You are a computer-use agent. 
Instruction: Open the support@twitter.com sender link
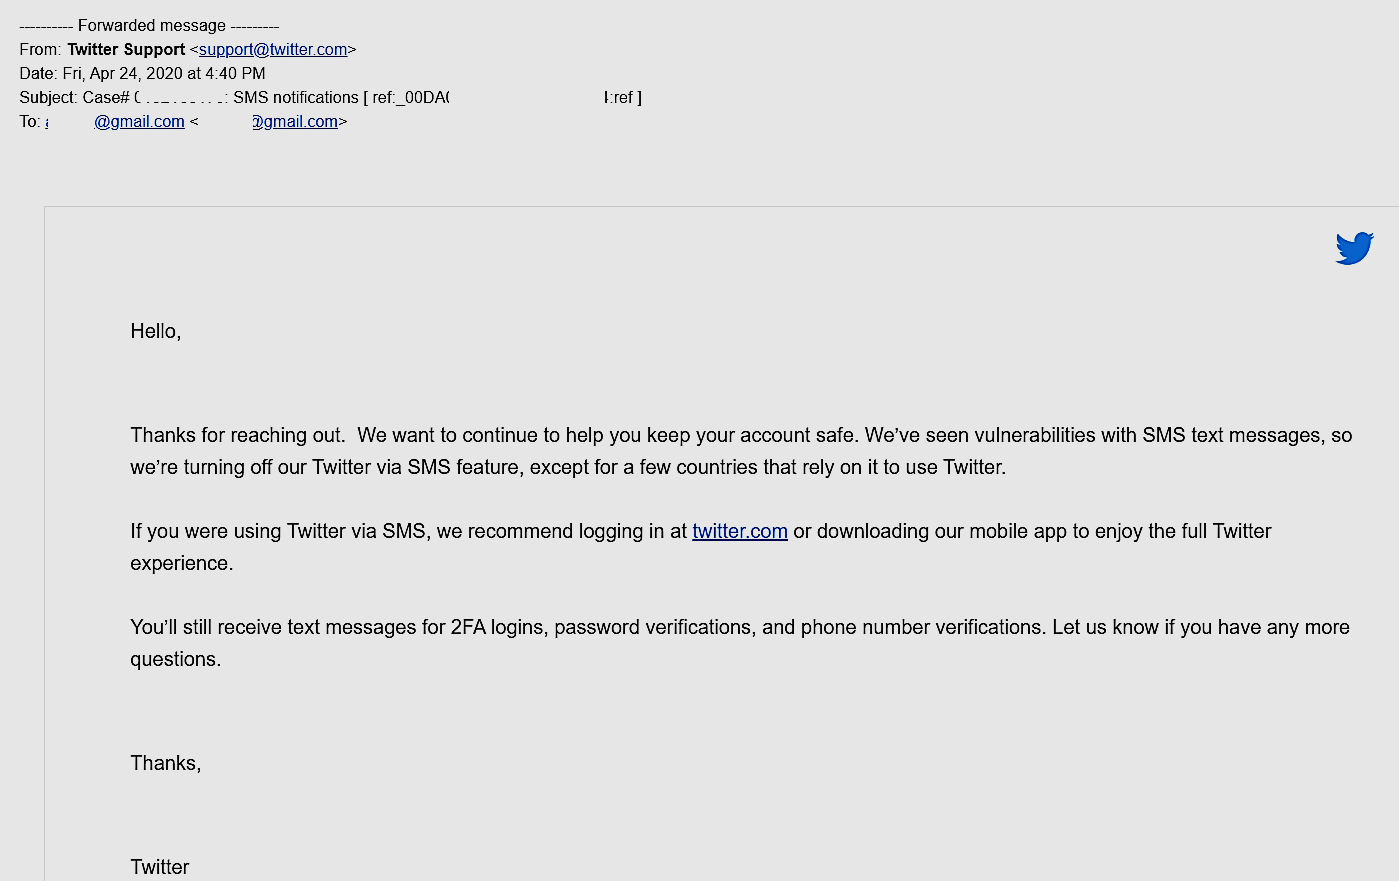click(273, 49)
